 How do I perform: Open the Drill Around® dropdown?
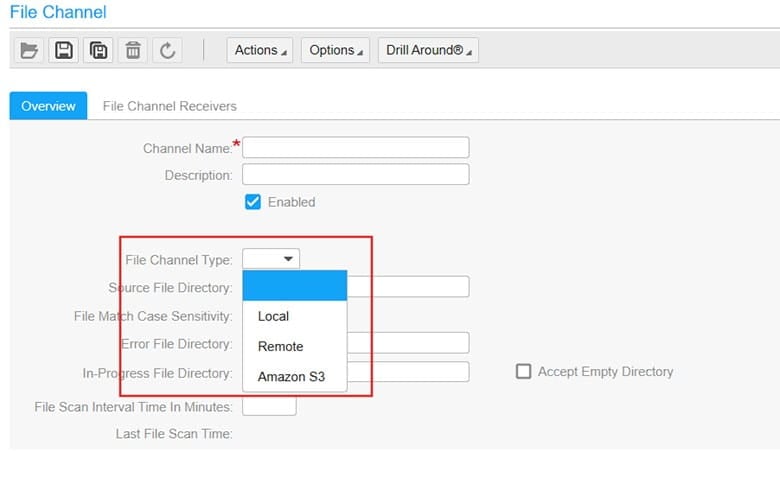click(x=429, y=50)
